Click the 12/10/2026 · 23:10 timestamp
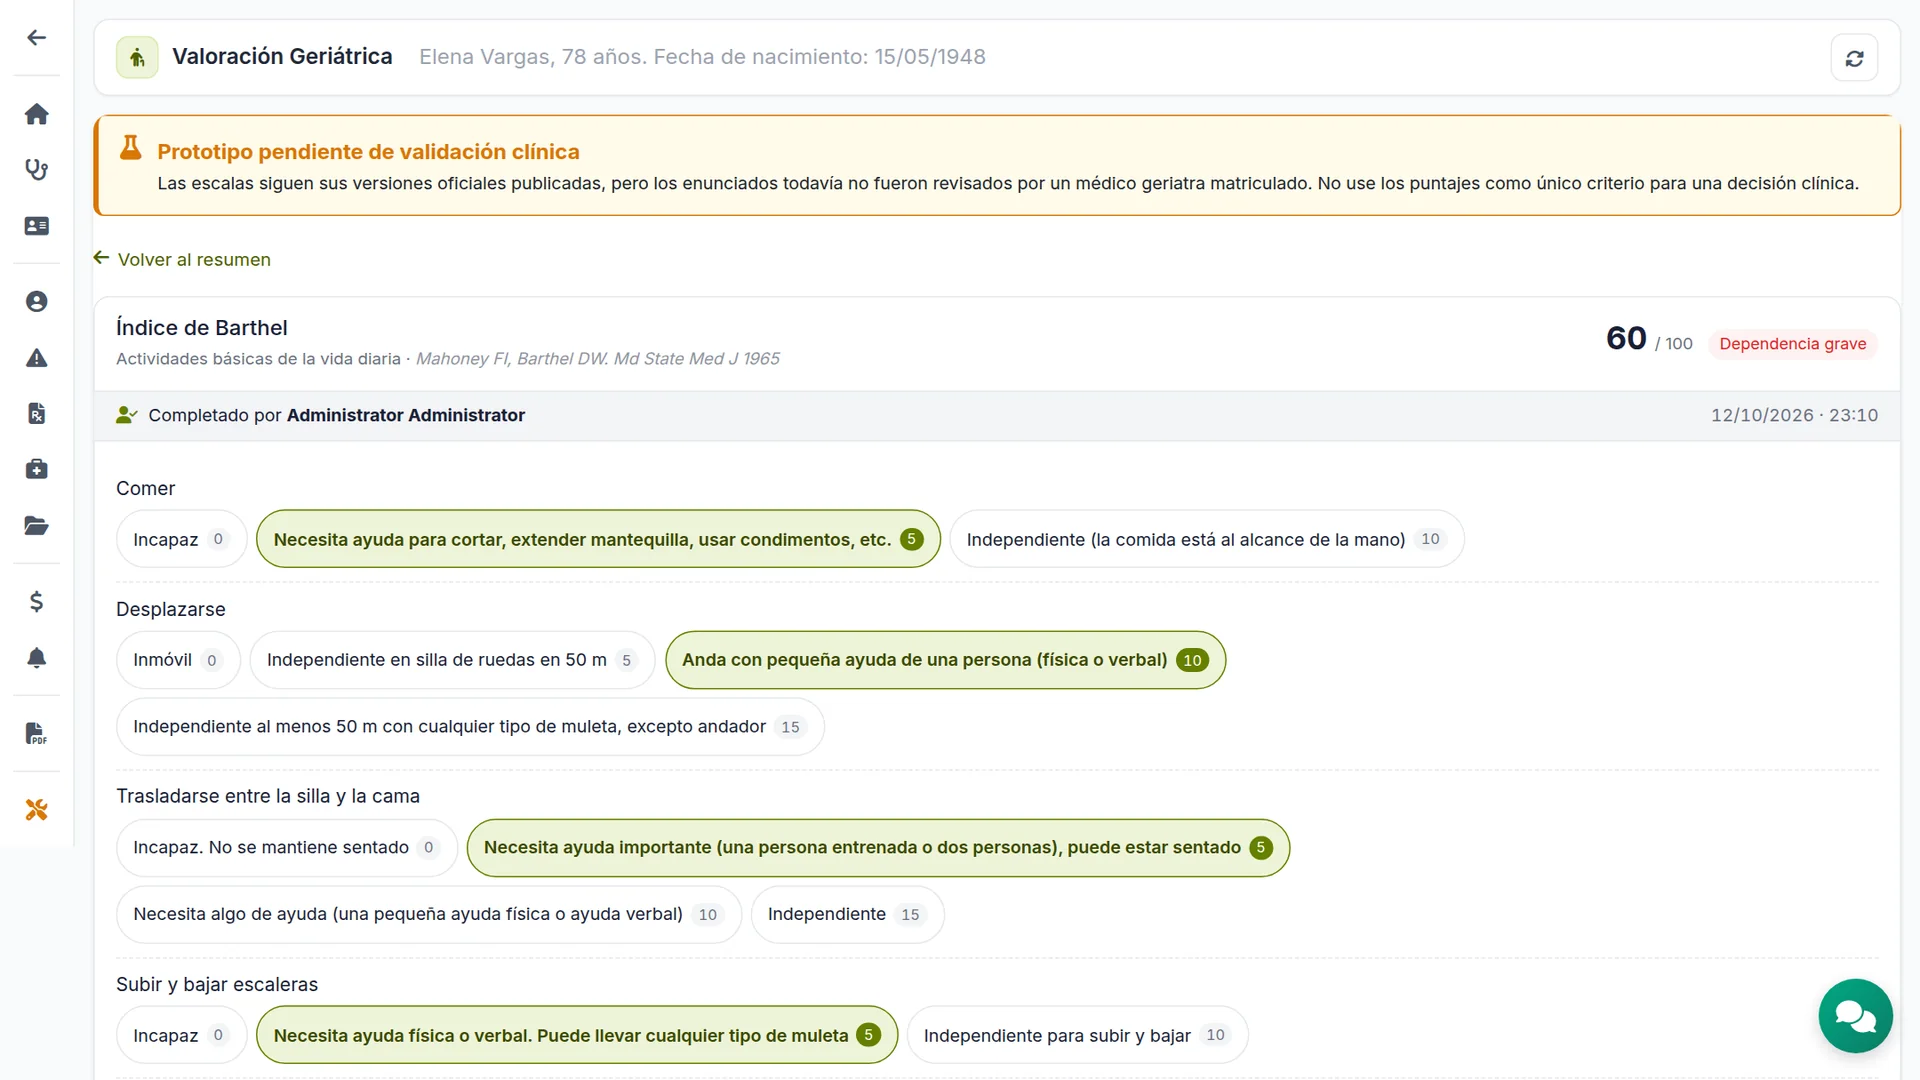The width and height of the screenshot is (1920, 1080). pos(1794,415)
